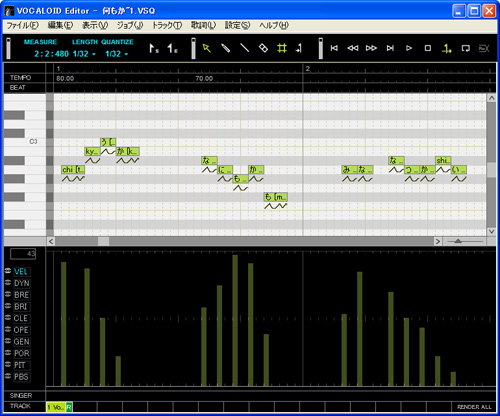Click the green R render button
The width and height of the screenshot is (500, 416).
(69, 407)
